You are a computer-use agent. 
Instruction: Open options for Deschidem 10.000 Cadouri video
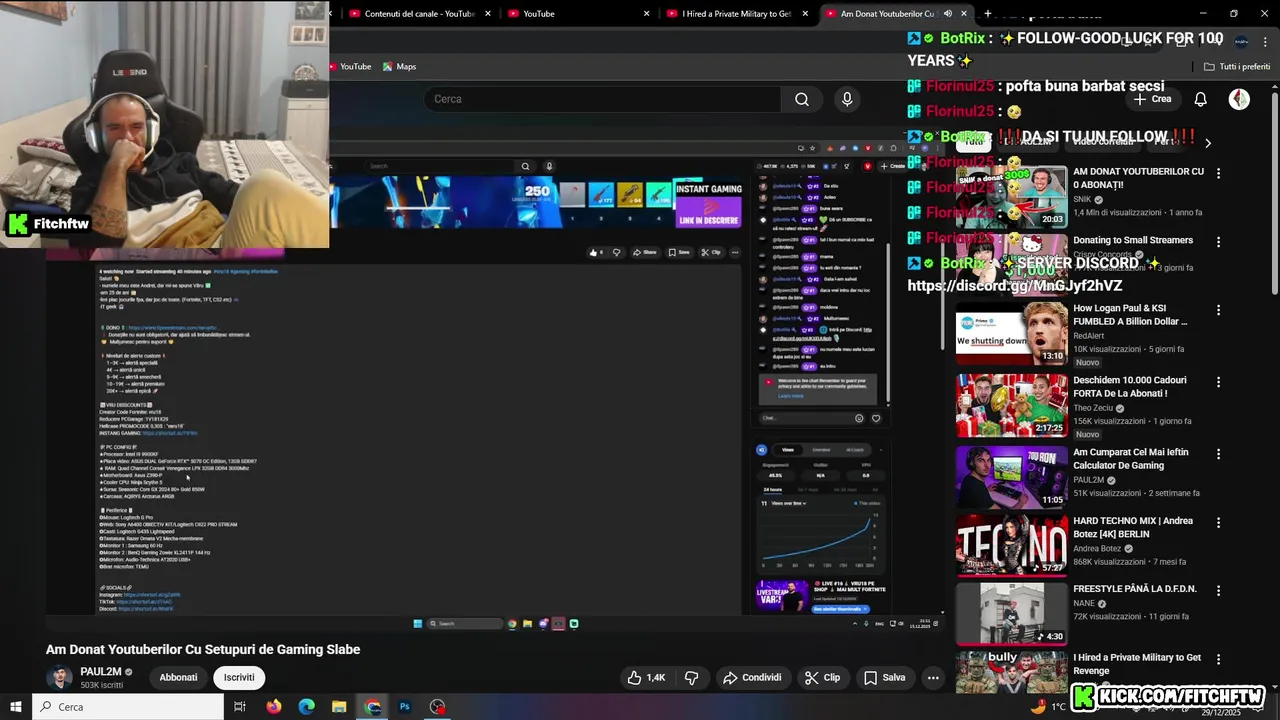(1218, 382)
